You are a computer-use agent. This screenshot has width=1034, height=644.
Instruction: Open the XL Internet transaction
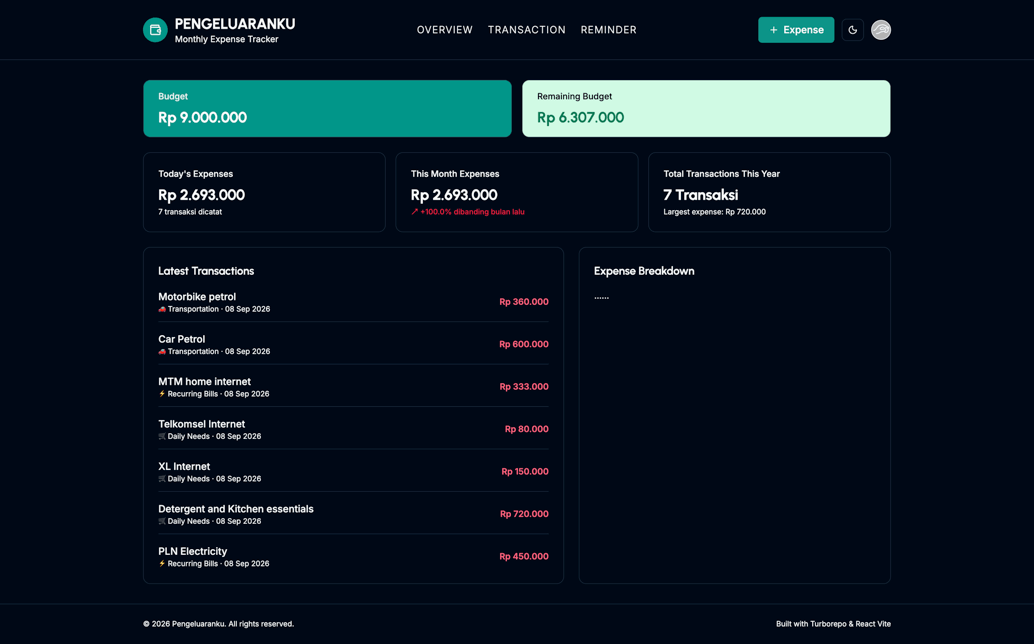(x=353, y=471)
